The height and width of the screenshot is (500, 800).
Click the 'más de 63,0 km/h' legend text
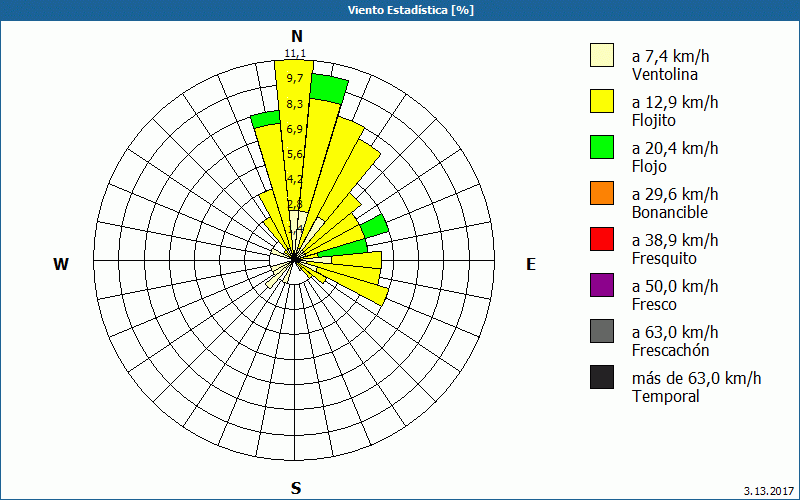pos(696,378)
